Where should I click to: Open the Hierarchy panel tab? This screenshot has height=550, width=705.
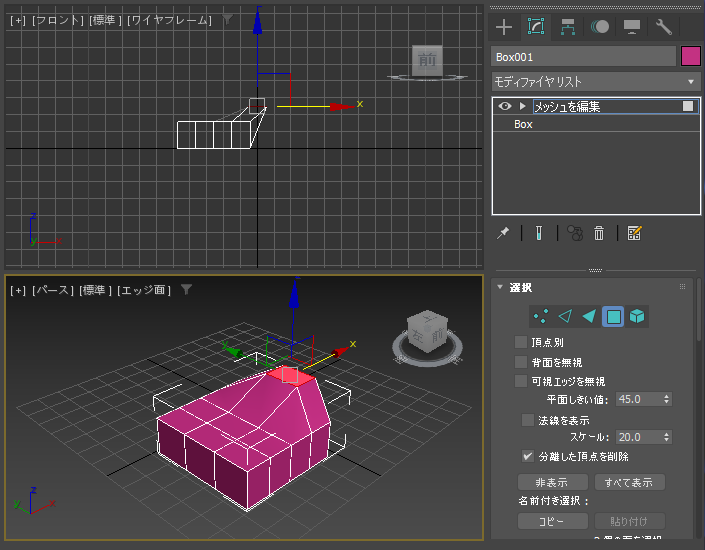(568, 27)
